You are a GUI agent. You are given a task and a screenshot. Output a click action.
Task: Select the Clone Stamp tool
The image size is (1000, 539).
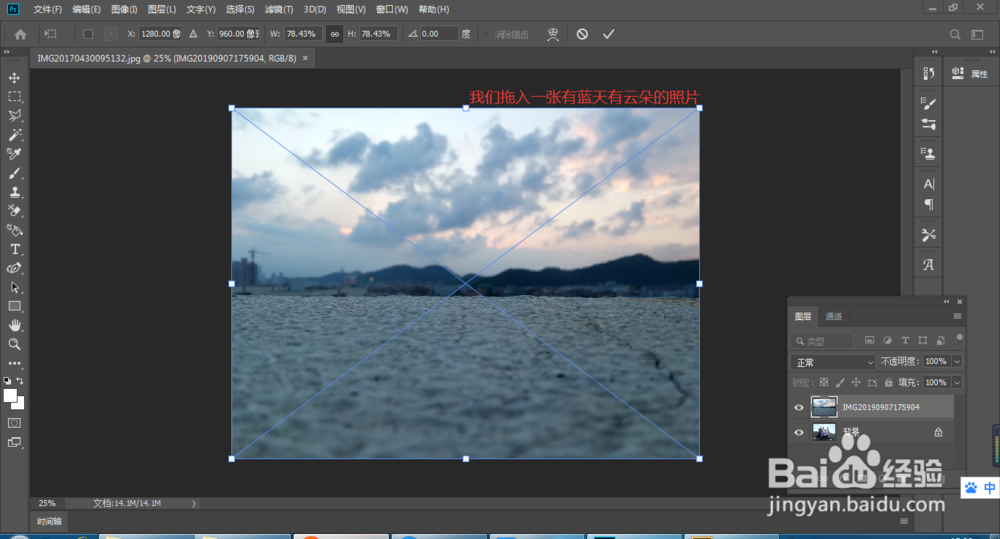click(14, 192)
